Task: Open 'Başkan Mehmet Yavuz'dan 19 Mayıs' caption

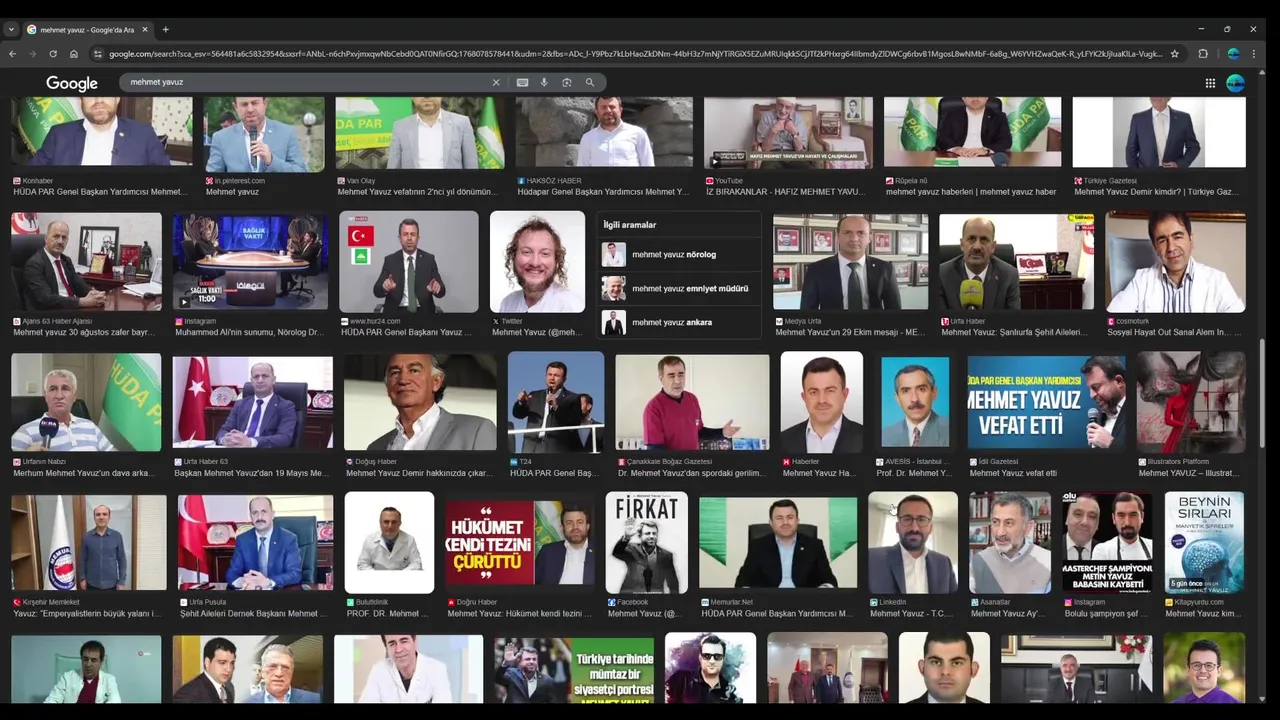Action: [x=251, y=473]
